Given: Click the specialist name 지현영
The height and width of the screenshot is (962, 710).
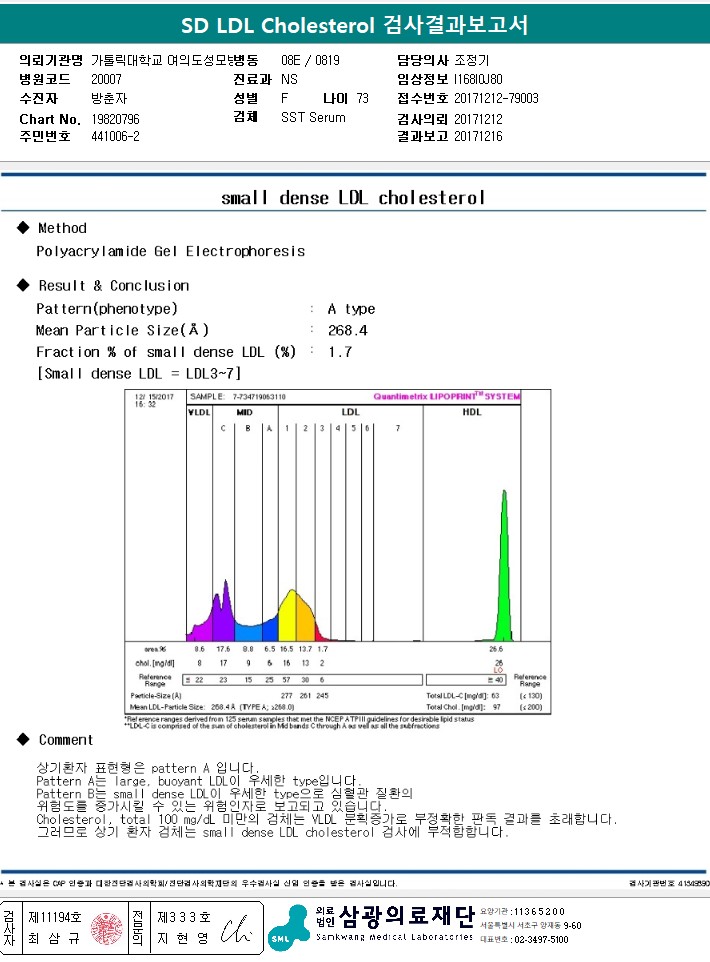Looking at the screenshot, I should pos(183,938).
